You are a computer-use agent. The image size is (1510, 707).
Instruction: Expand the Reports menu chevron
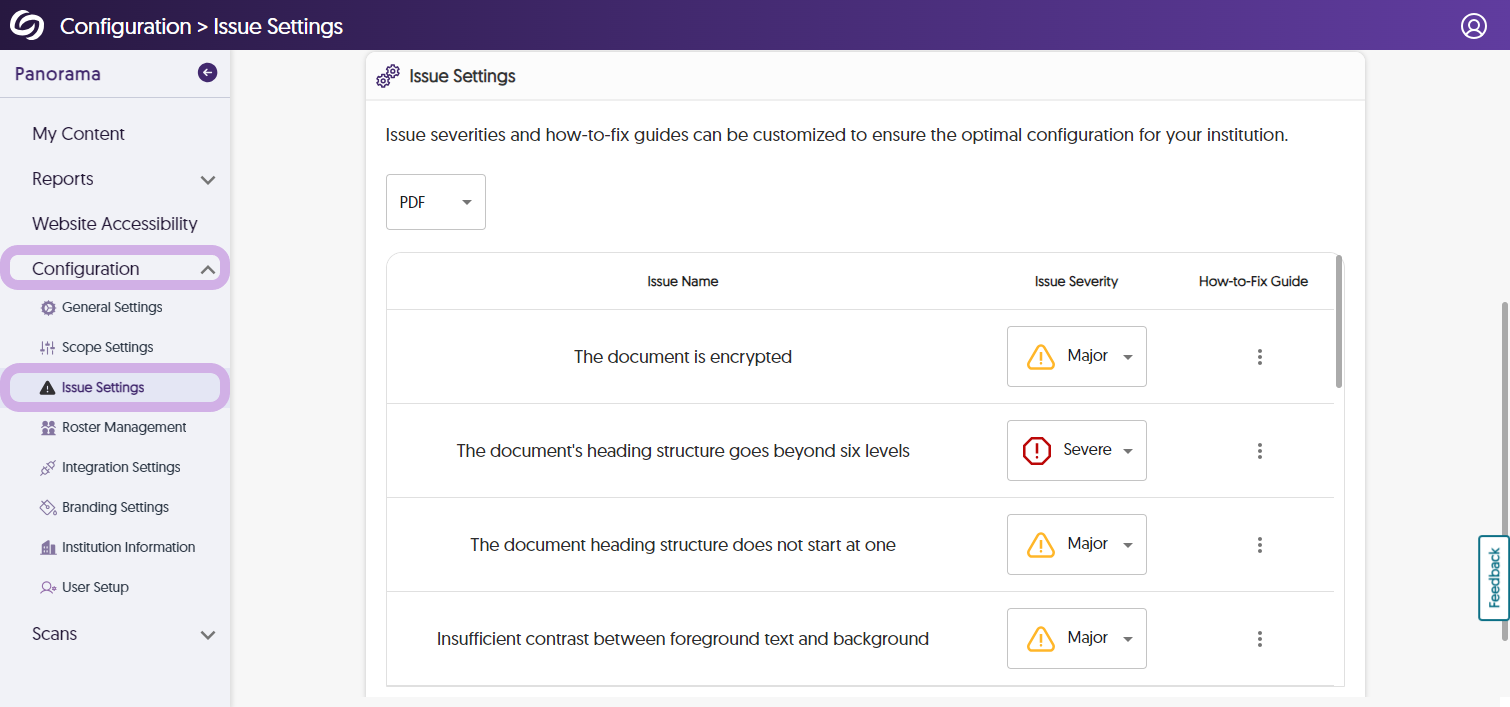click(208, 180)
